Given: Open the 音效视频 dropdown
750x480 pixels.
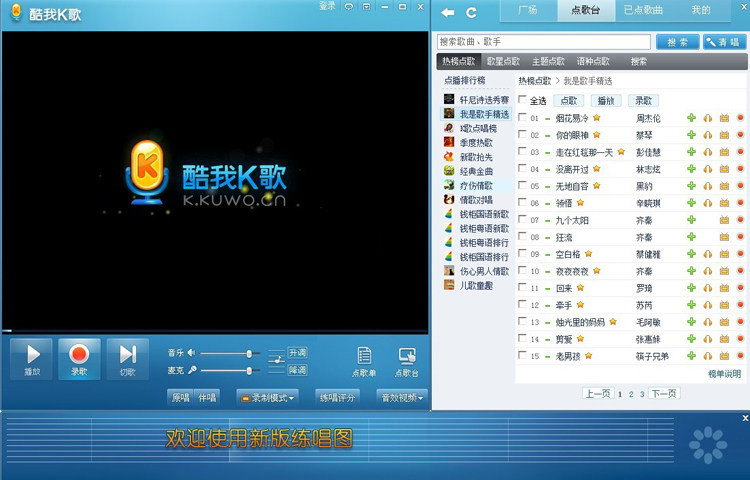Looking at the screenshot, I should 402,398.
